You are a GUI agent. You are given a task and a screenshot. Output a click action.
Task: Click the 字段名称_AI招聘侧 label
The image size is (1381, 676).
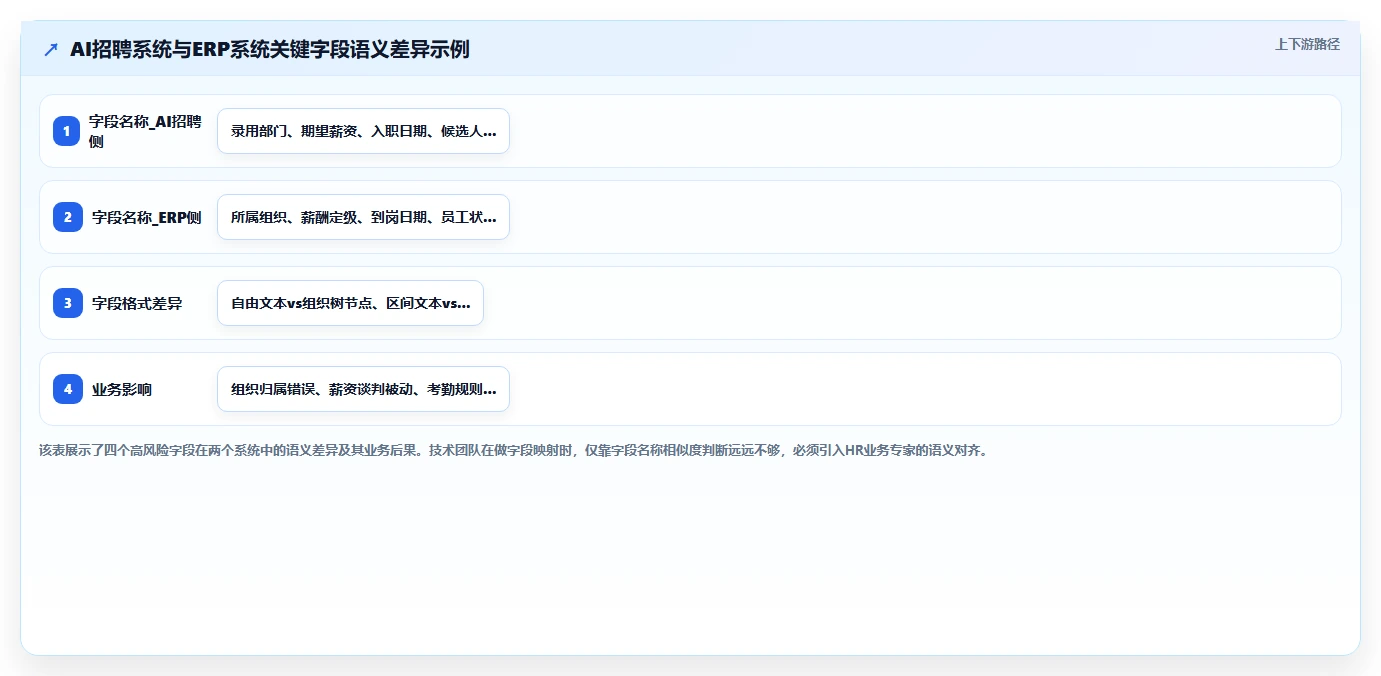click(145, 131)
